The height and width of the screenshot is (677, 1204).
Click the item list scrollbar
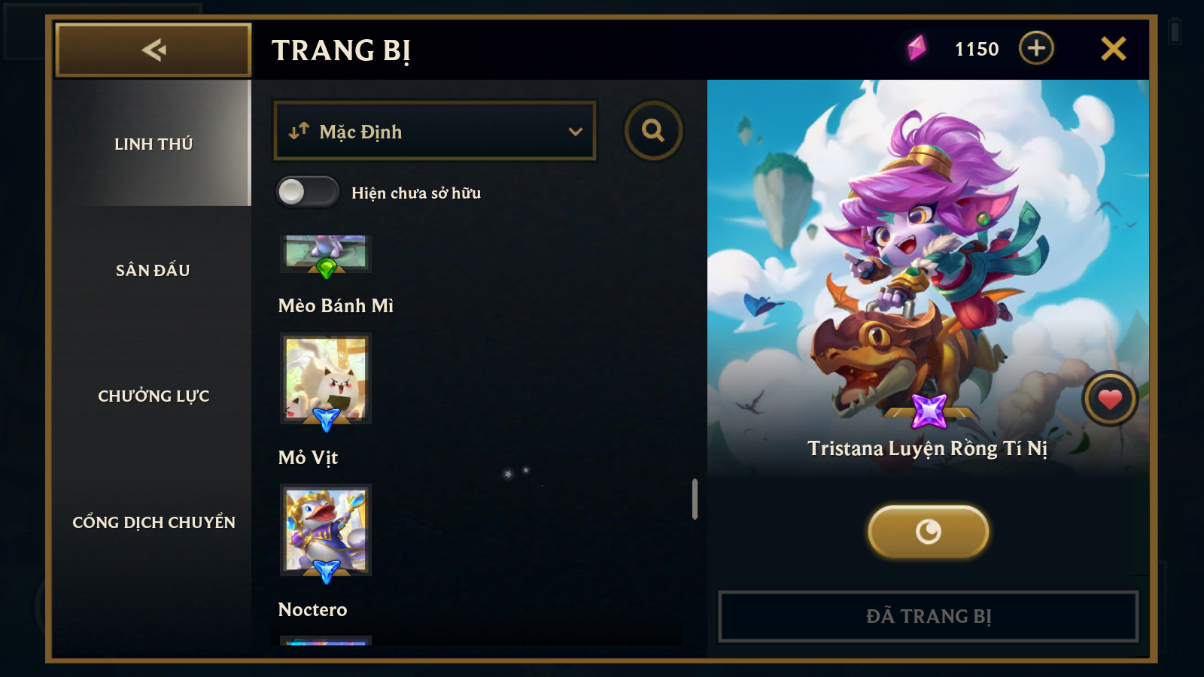tap(695, 499)
